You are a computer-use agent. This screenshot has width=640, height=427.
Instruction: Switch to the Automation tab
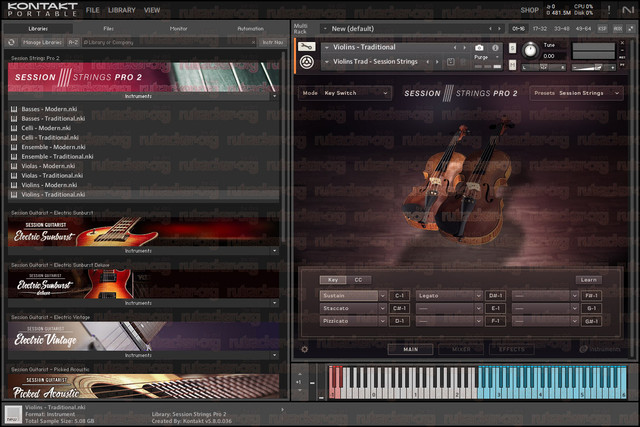coord(251,29)
